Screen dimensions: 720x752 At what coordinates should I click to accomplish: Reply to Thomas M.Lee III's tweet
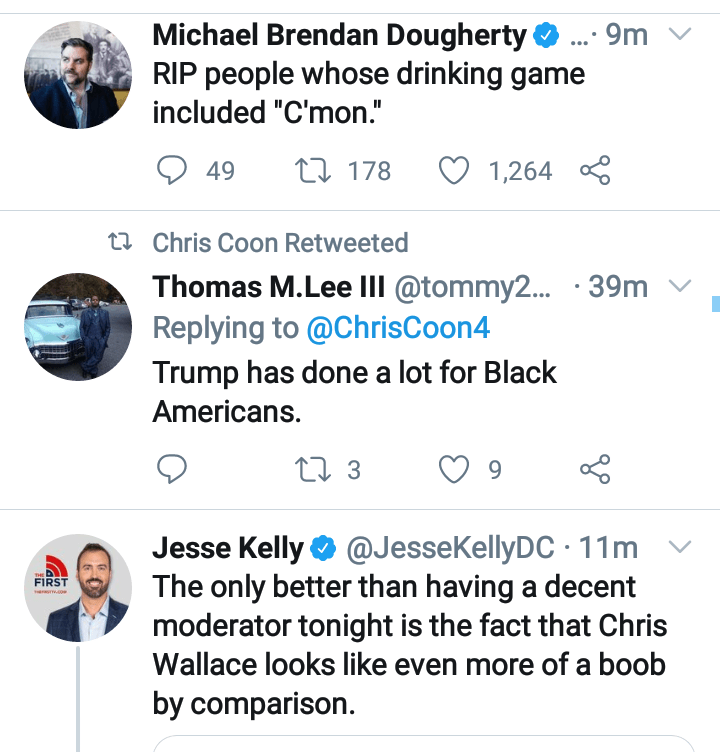click(x=174, y=468)
